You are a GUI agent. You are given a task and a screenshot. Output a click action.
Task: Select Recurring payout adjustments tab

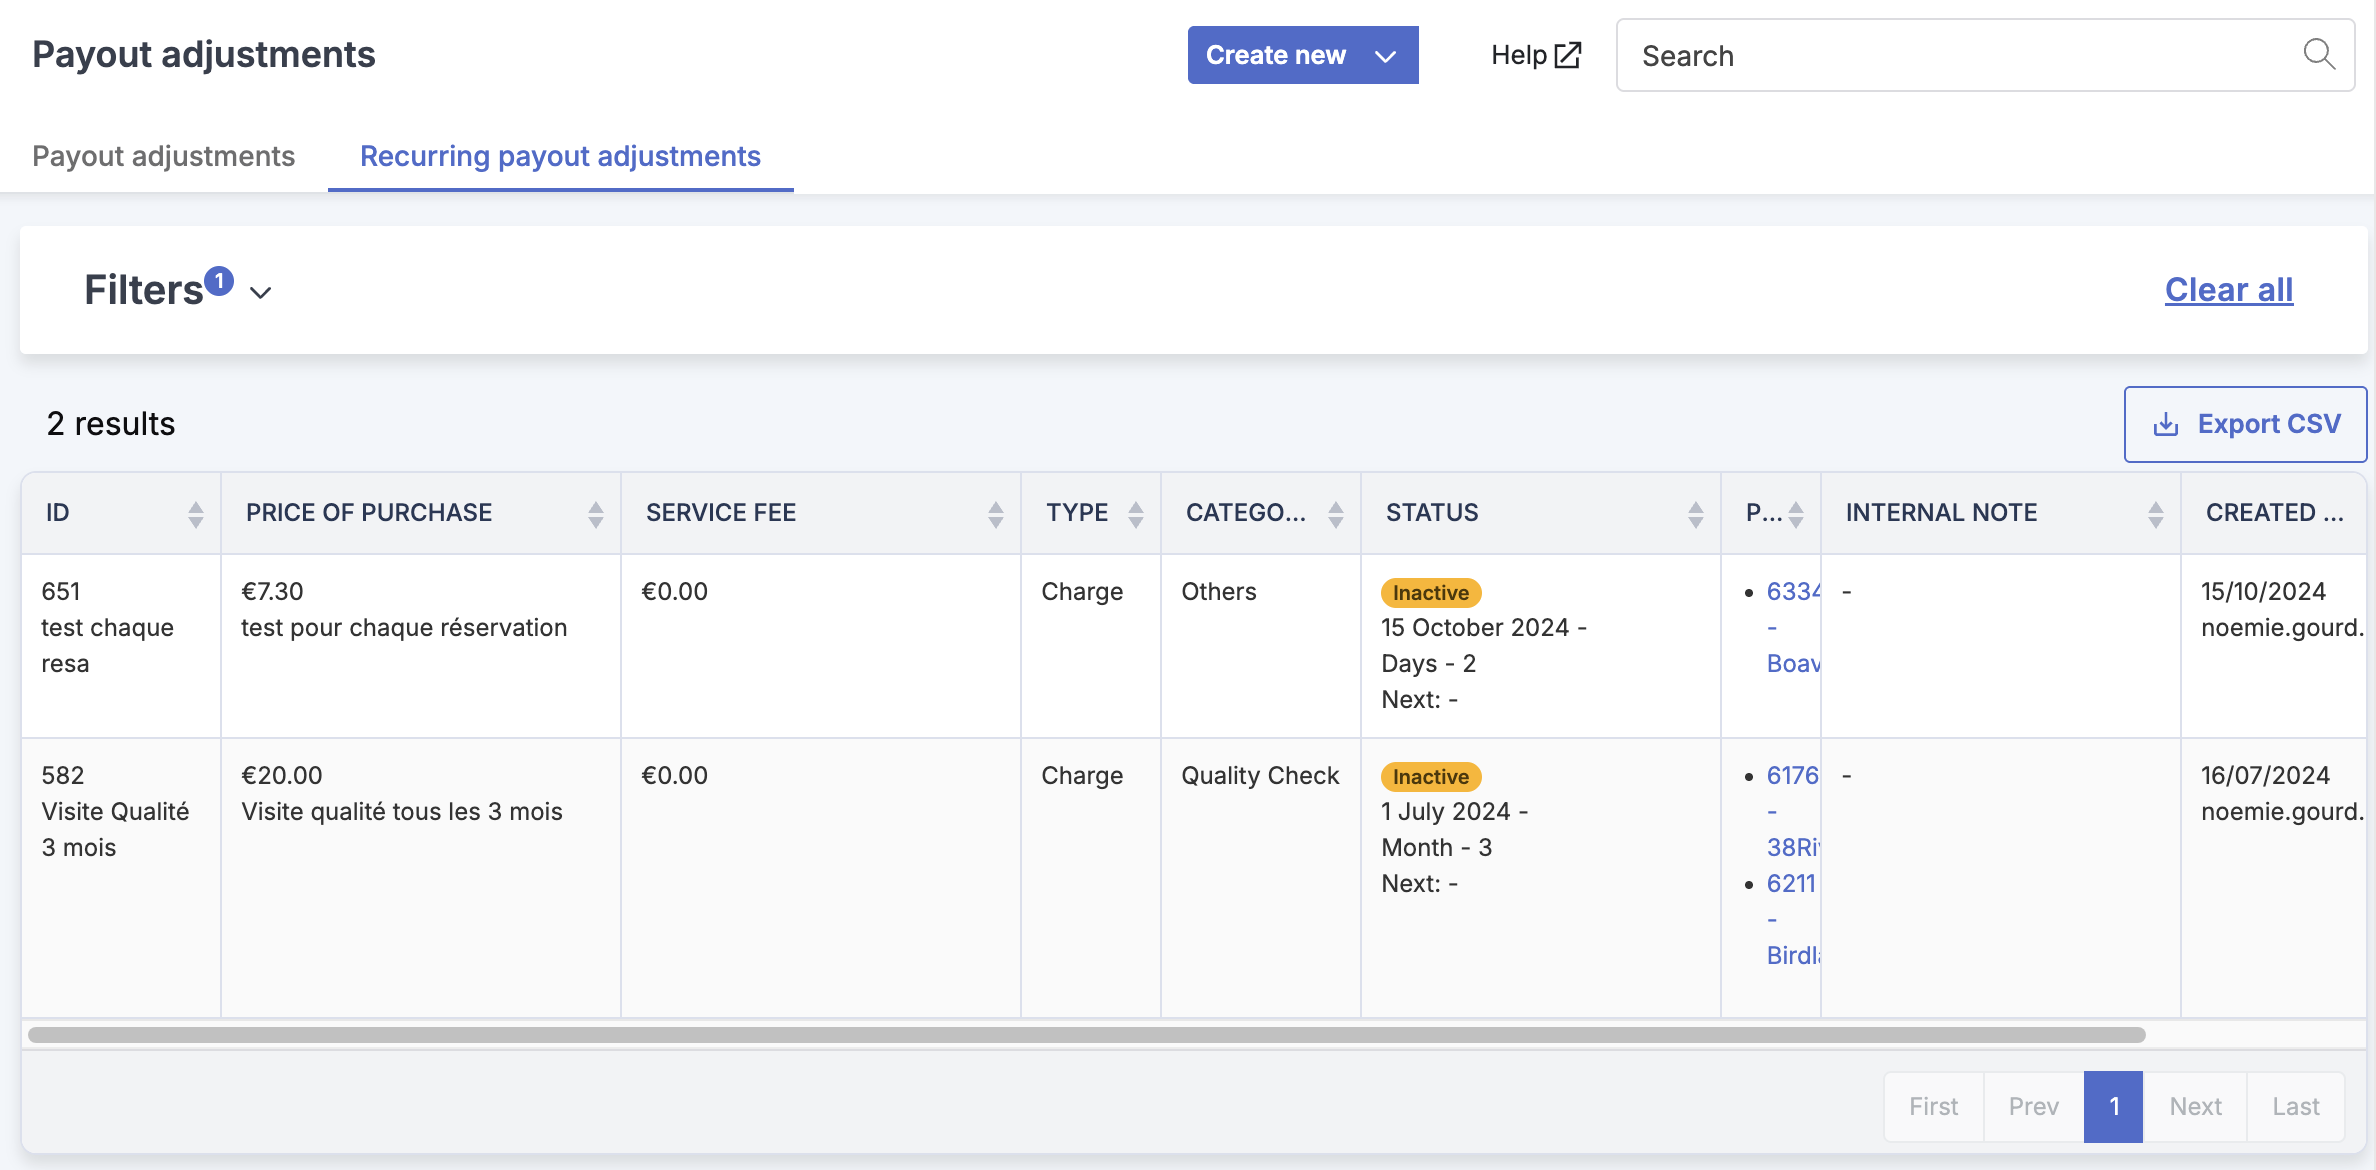560,156
